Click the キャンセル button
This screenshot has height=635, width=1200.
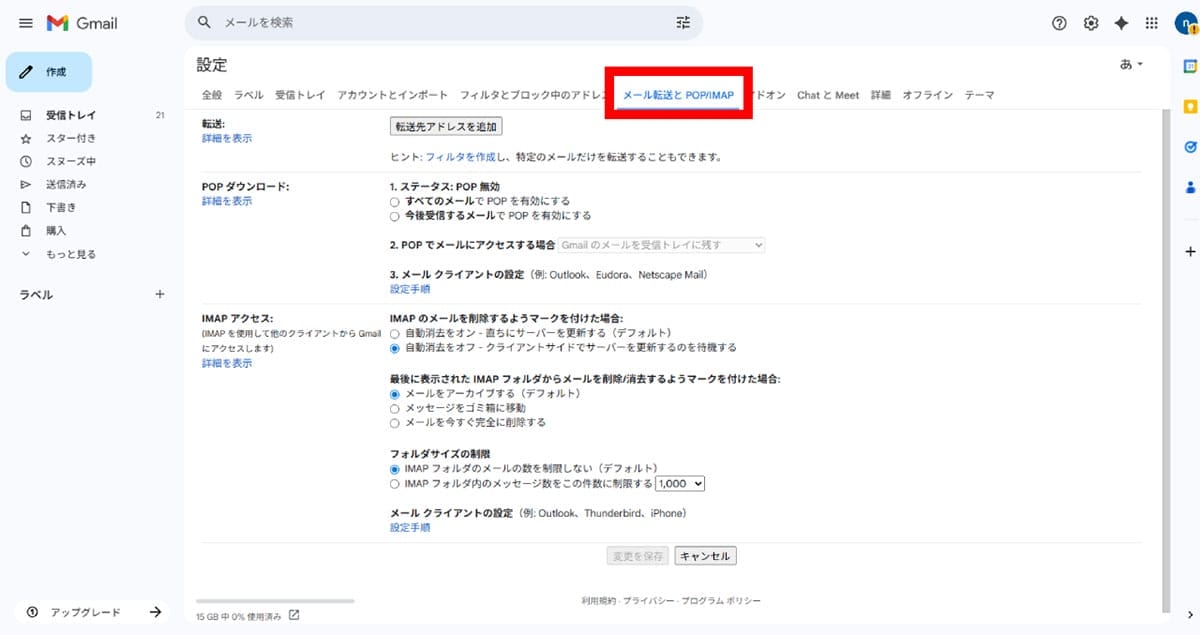point(705,556)
